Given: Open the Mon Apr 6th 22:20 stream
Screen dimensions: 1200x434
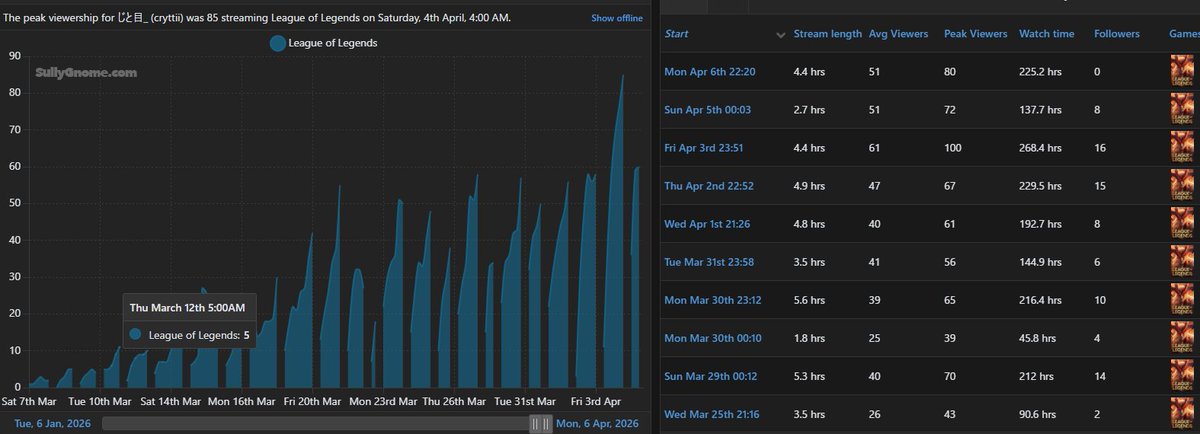Looking at the screenshot, I should click(x=710, y=72).
